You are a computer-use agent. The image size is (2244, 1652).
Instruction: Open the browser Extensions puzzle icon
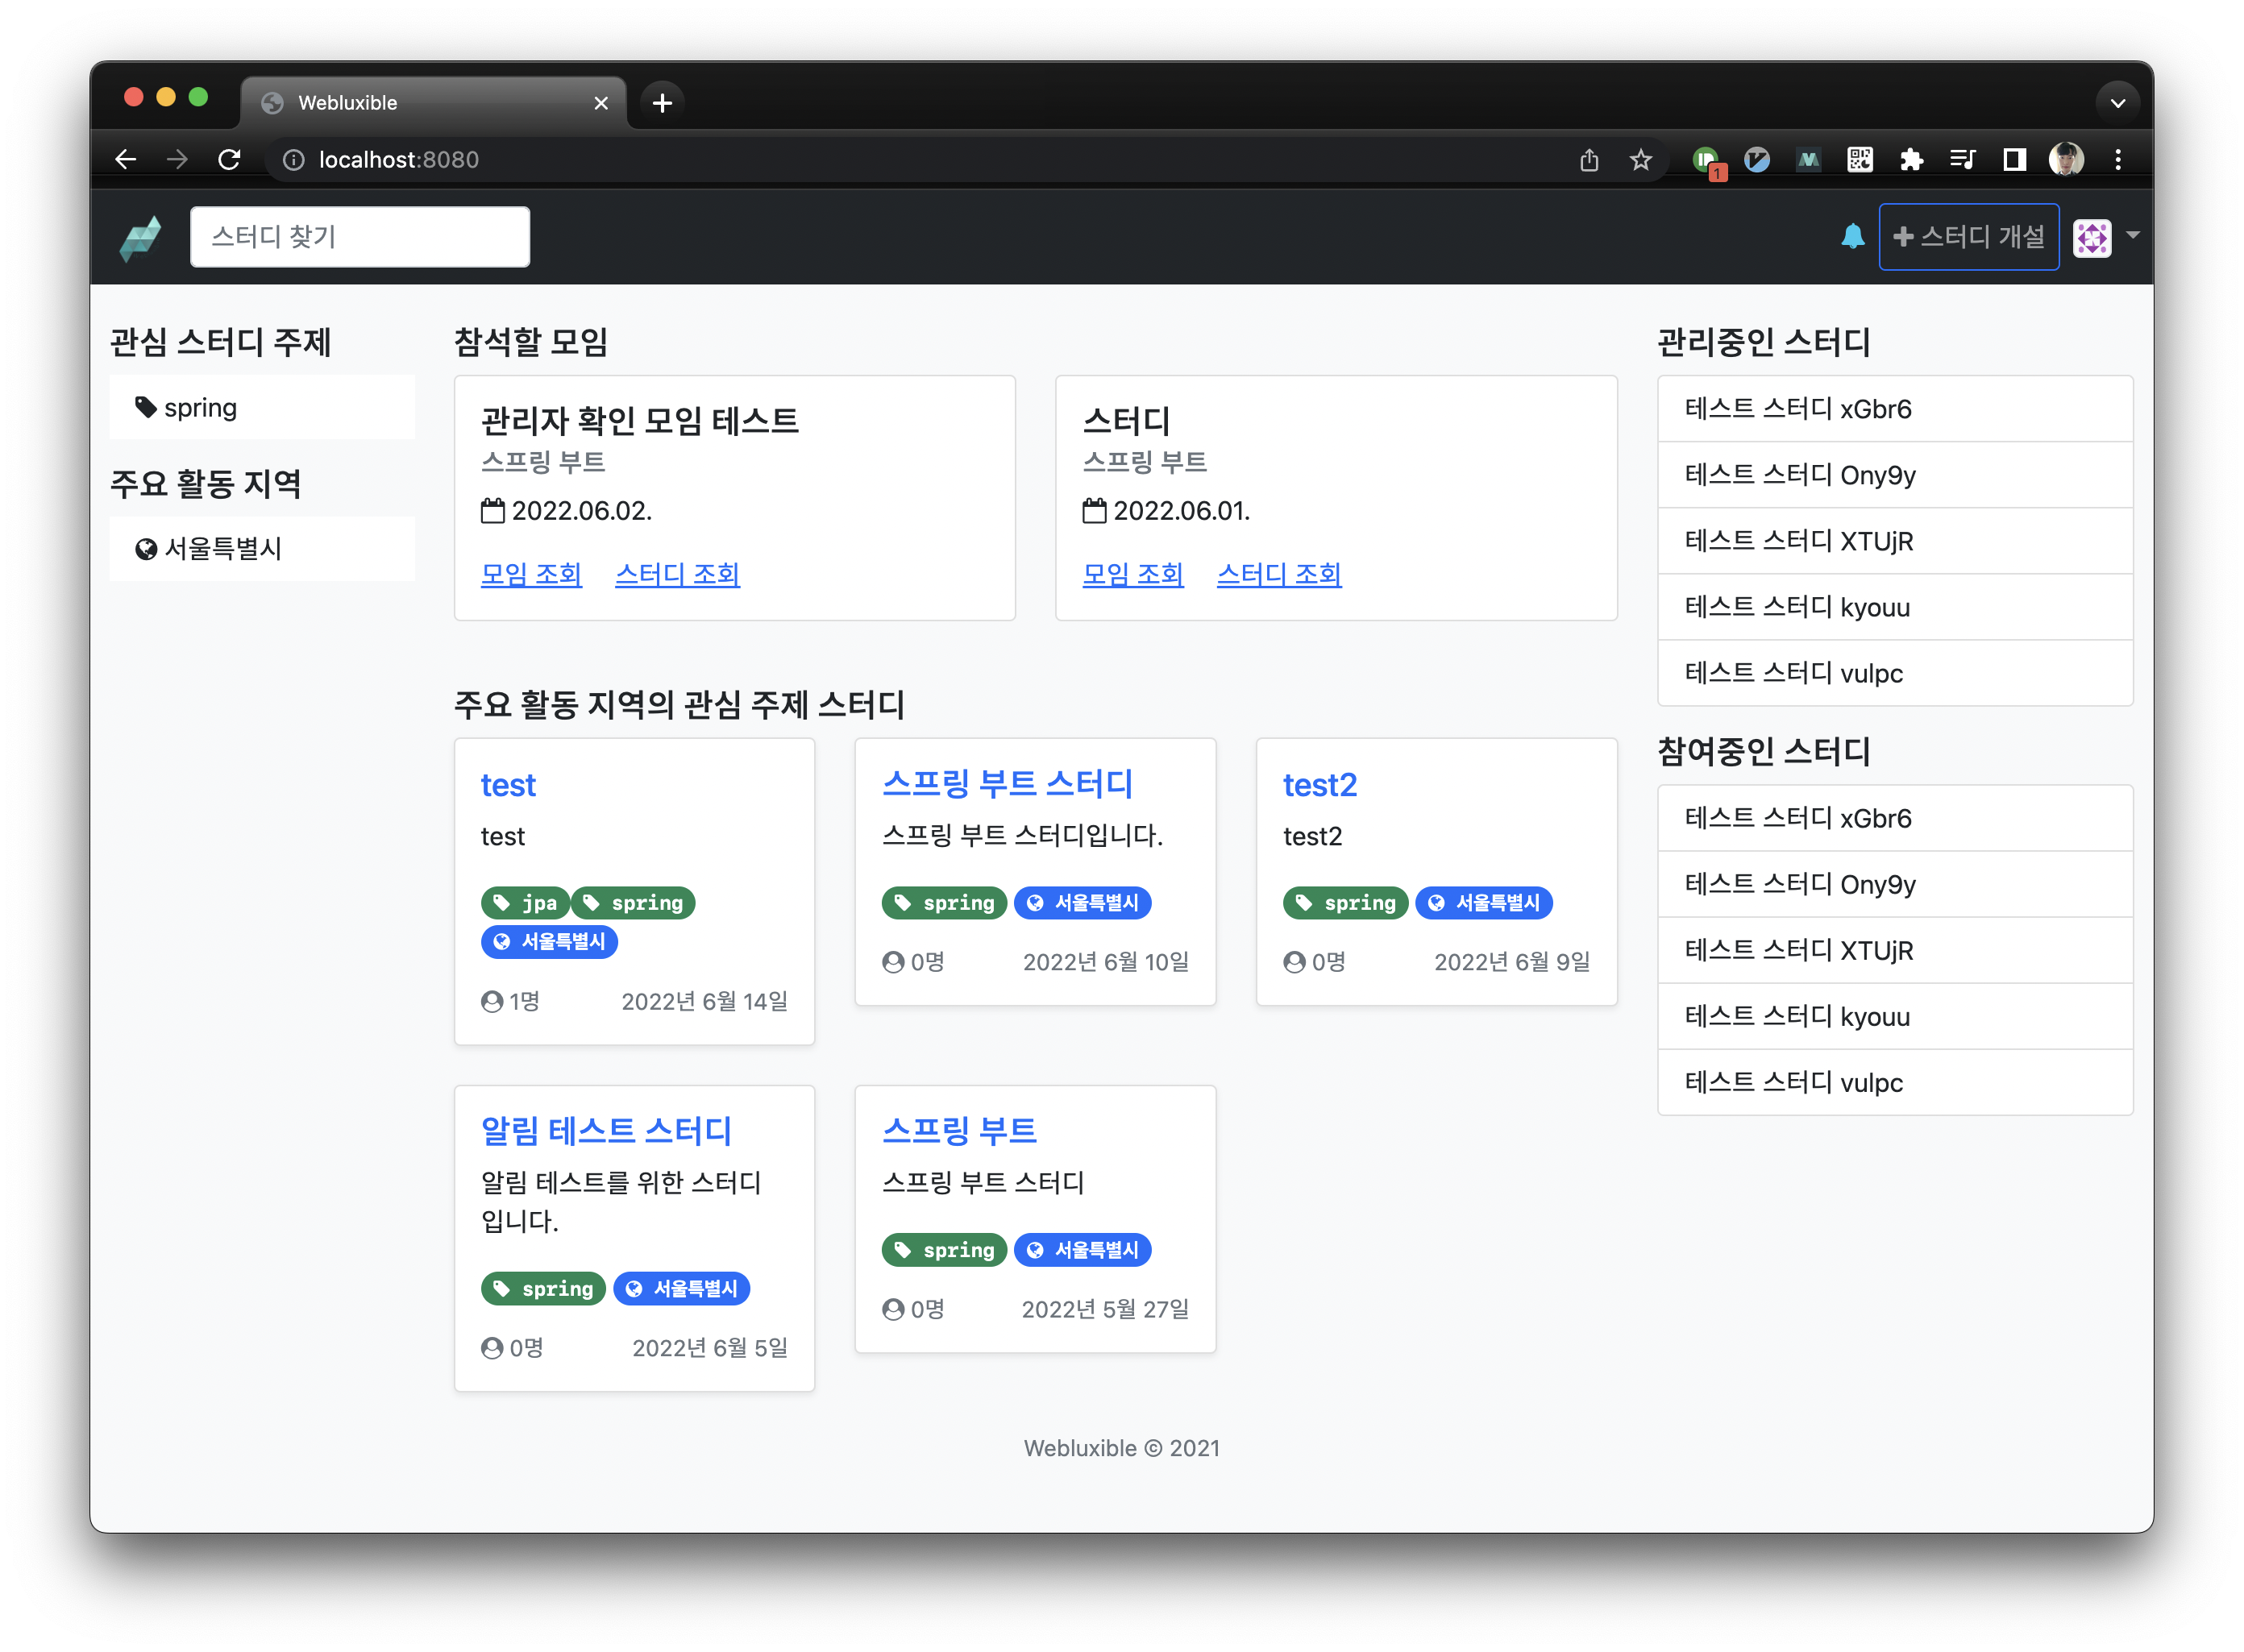[1911, 160]
